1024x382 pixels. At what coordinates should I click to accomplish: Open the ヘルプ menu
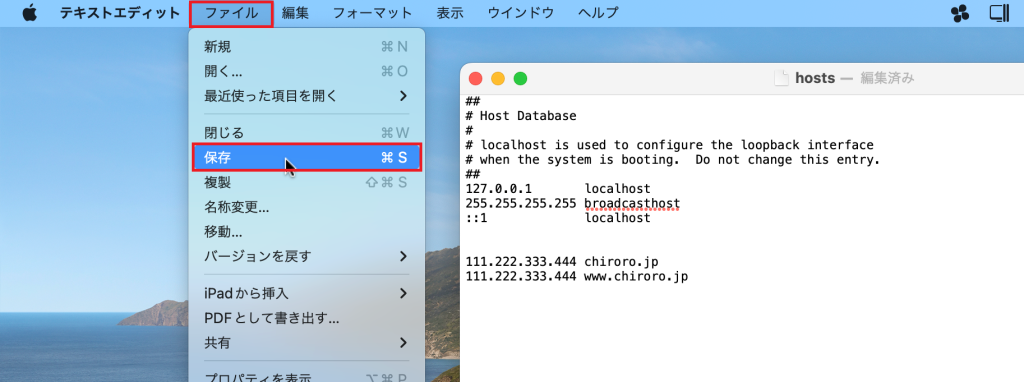pos(598,13)
